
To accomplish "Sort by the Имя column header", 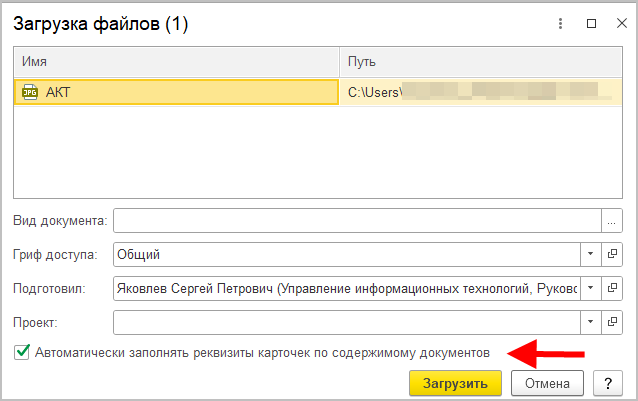I will (176, 62).
